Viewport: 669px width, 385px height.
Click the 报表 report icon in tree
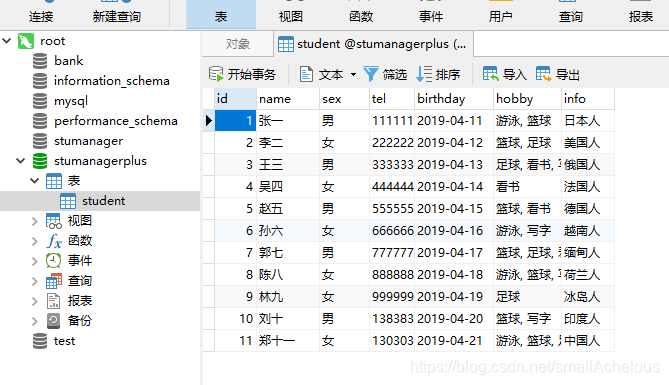coord(54,301)
